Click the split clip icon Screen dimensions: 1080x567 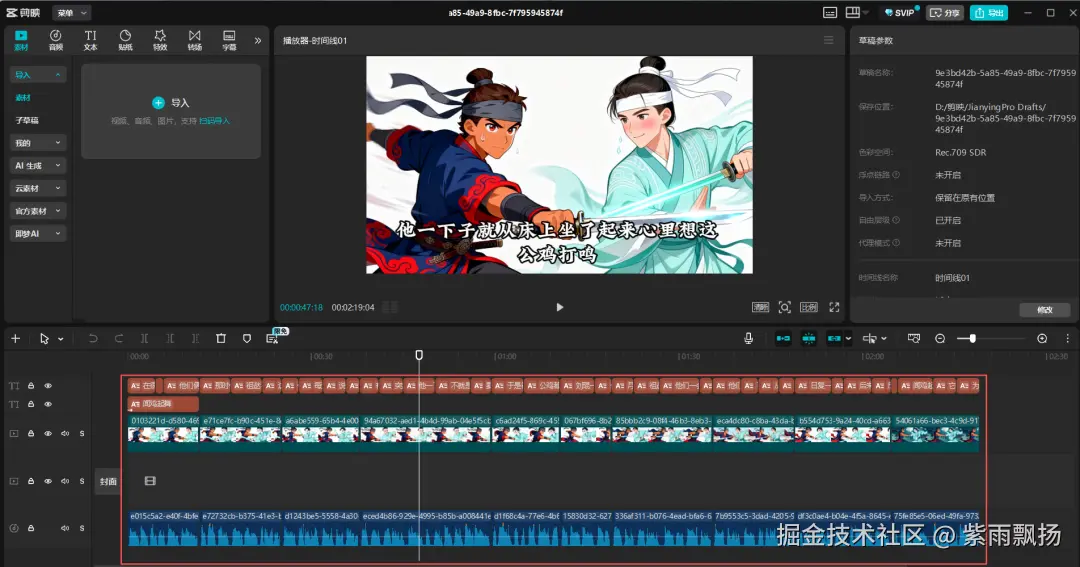pyautogui.click(x=144, y=338)
